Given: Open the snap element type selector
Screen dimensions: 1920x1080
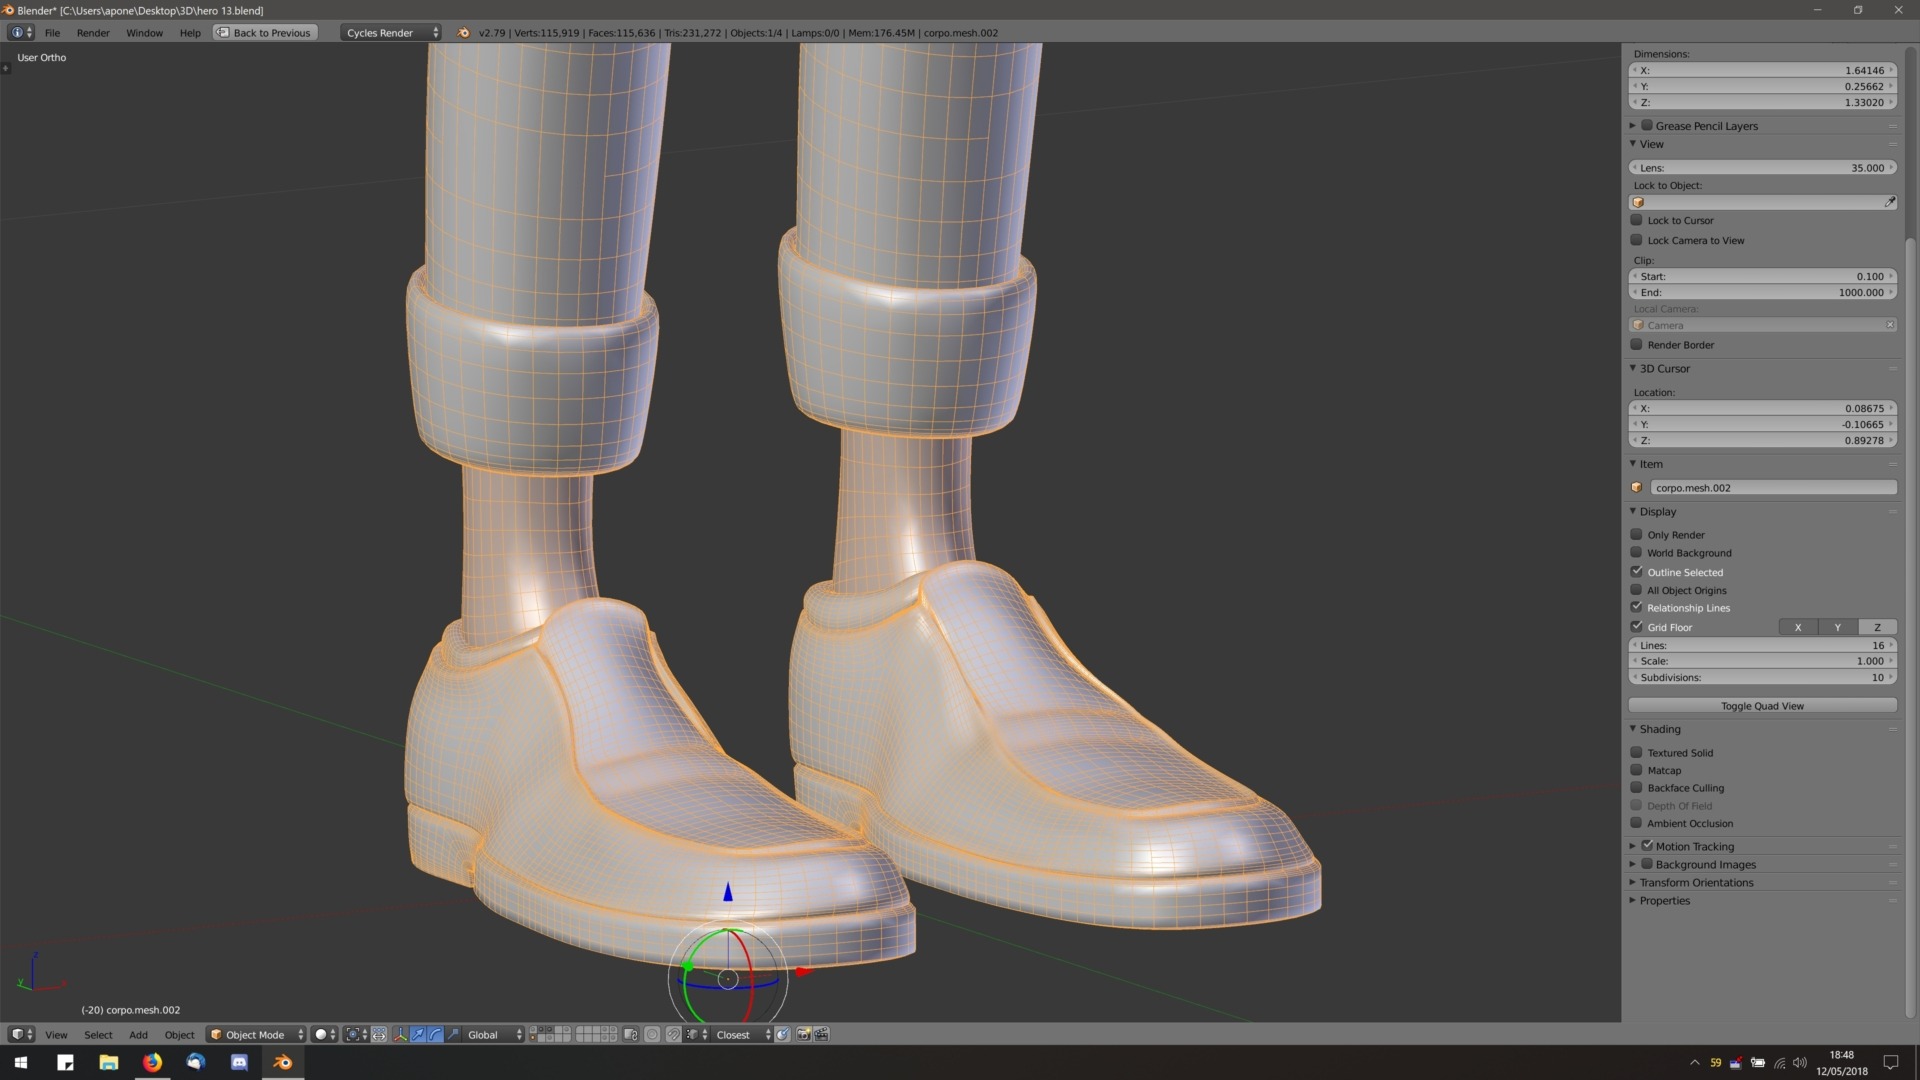Looking at the screenshot, I should pos(697,1034).
